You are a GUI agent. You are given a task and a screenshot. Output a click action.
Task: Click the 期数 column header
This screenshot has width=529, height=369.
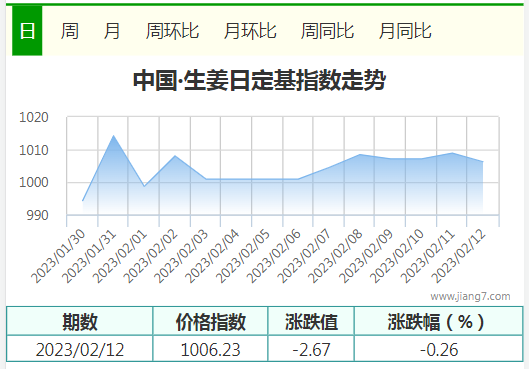coord(80,321)
